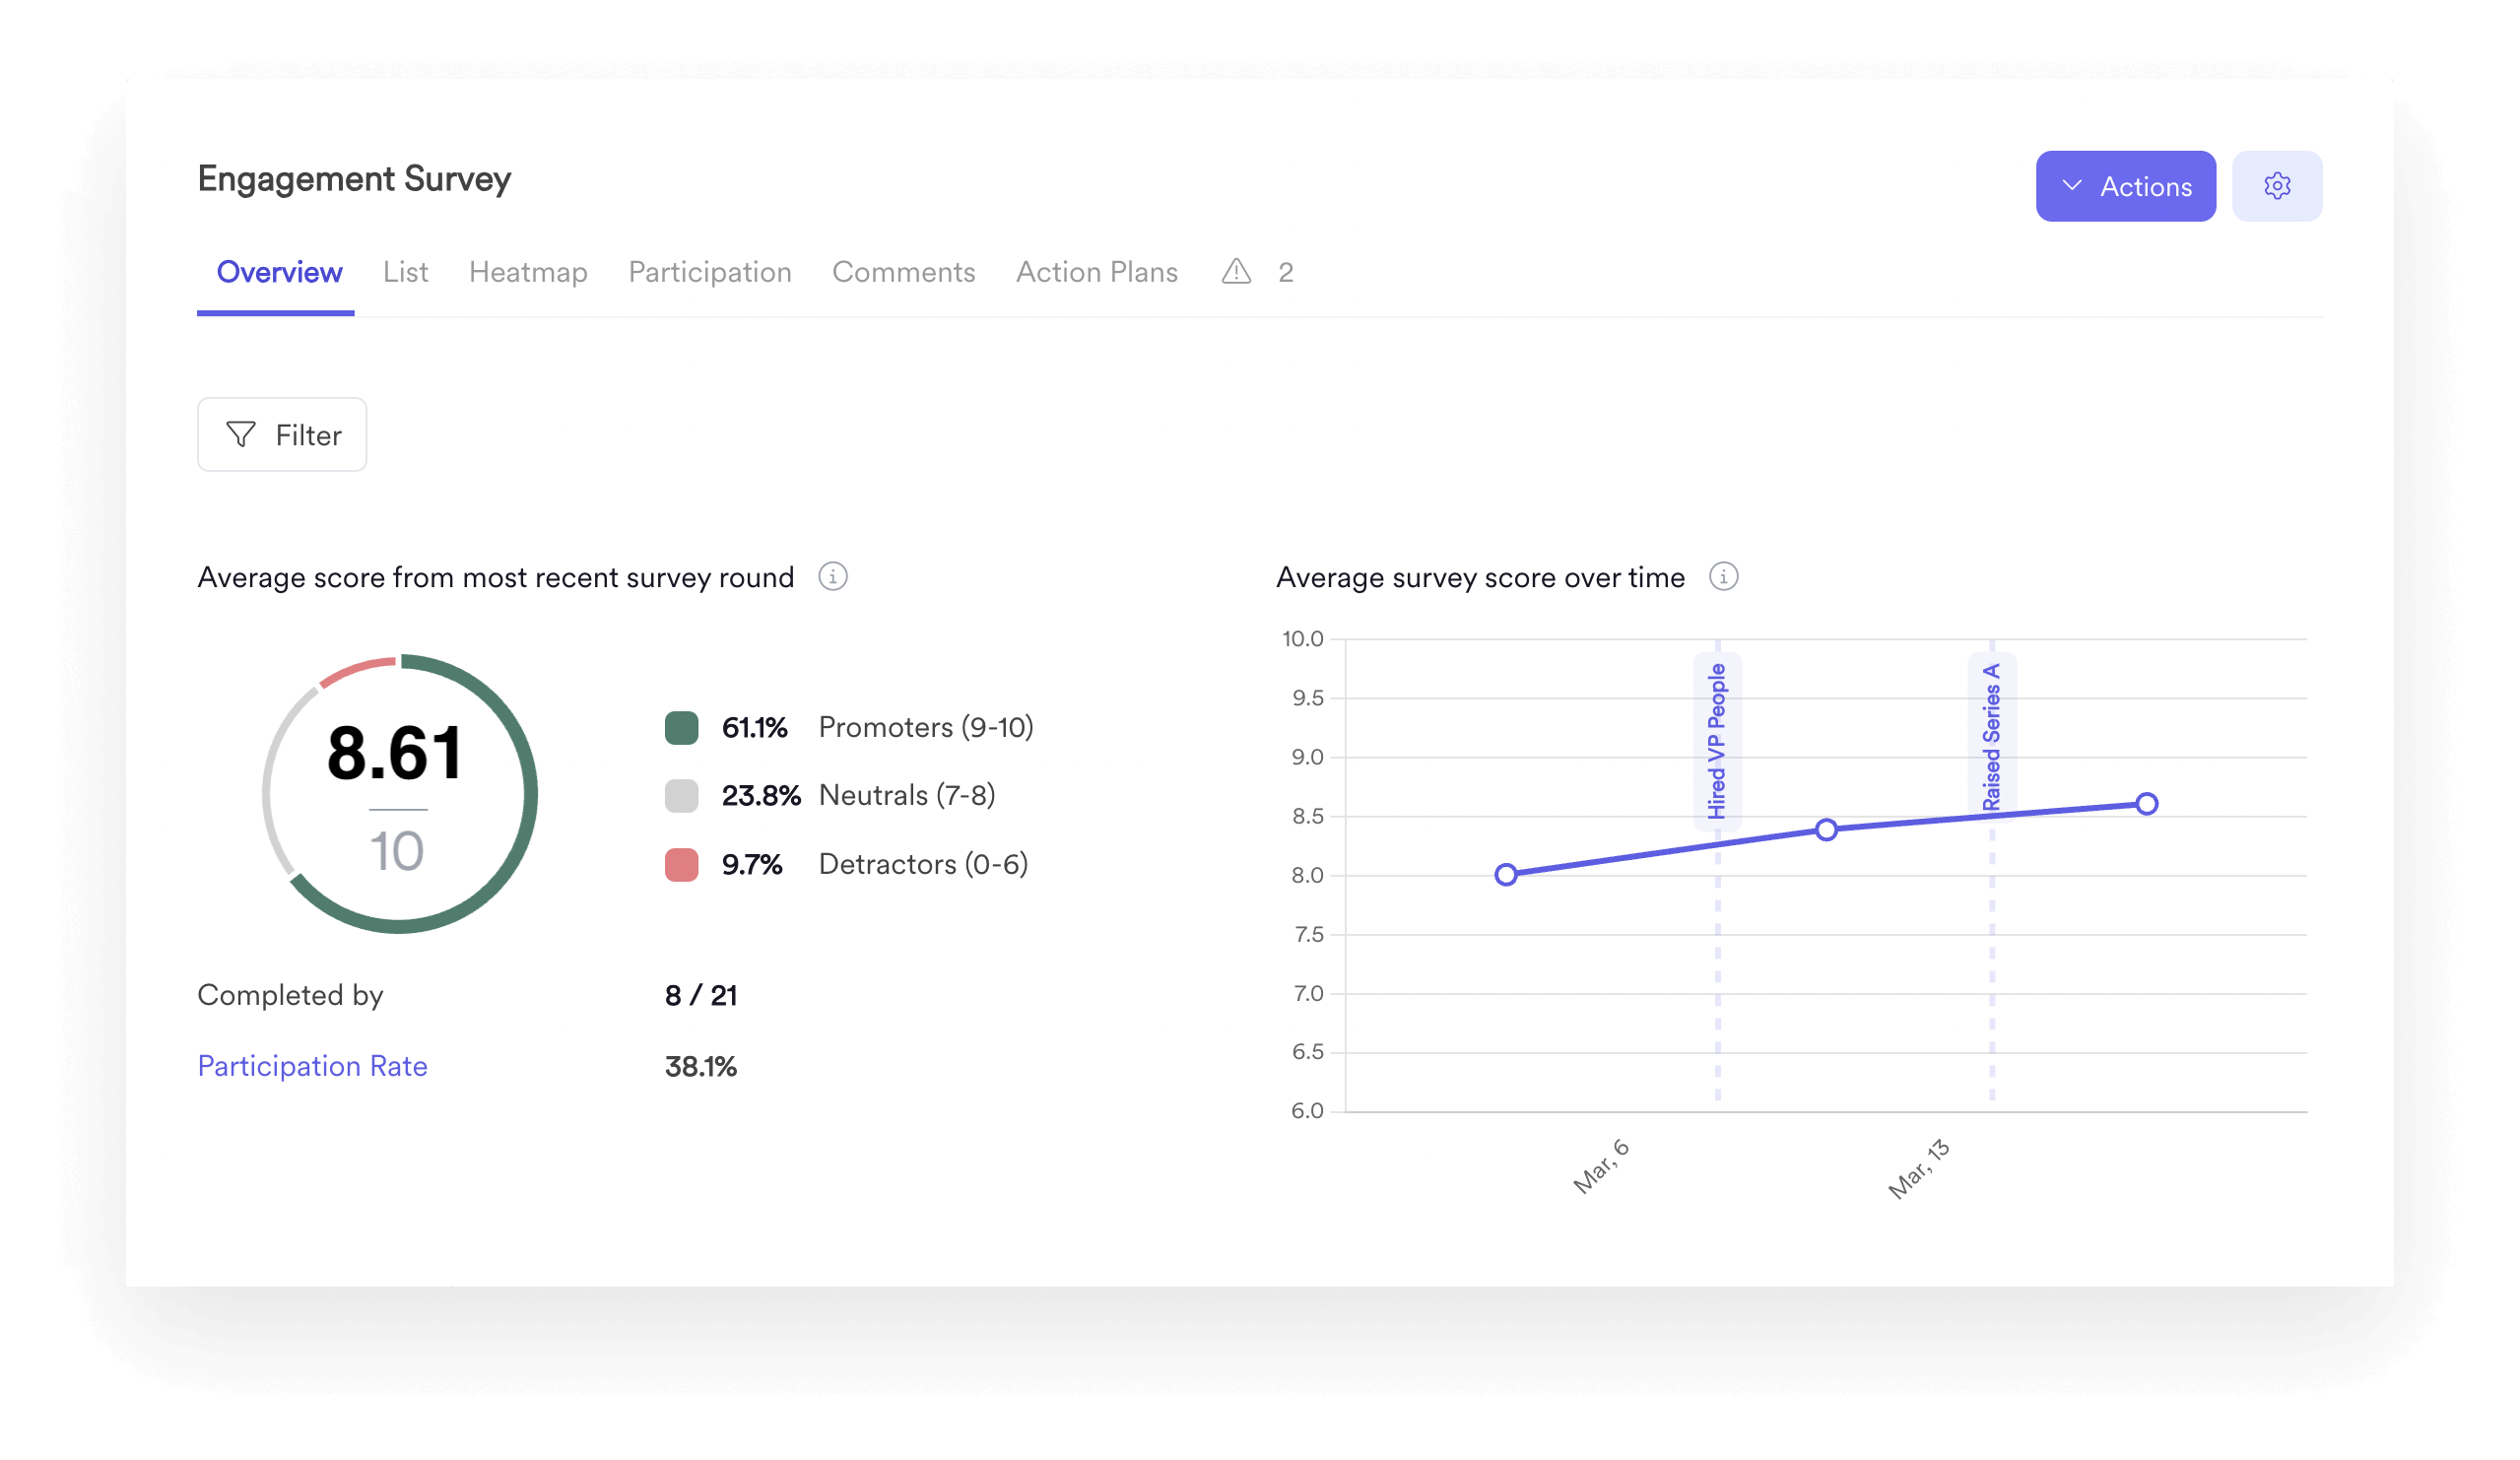Select the Heatmap tab

(x=527, y=273)
